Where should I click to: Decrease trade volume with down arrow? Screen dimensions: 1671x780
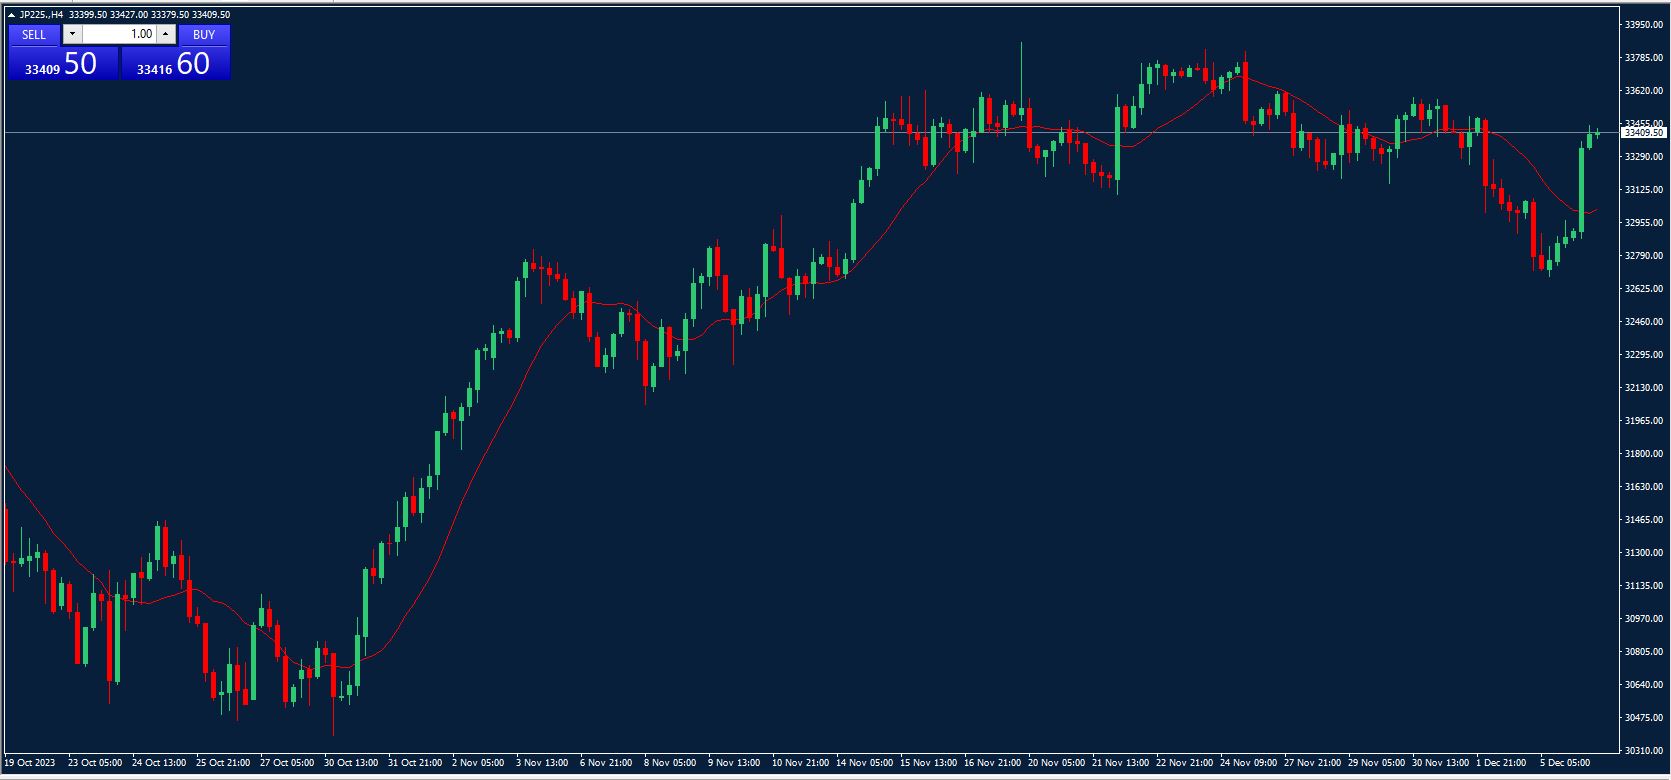[72, 34]
